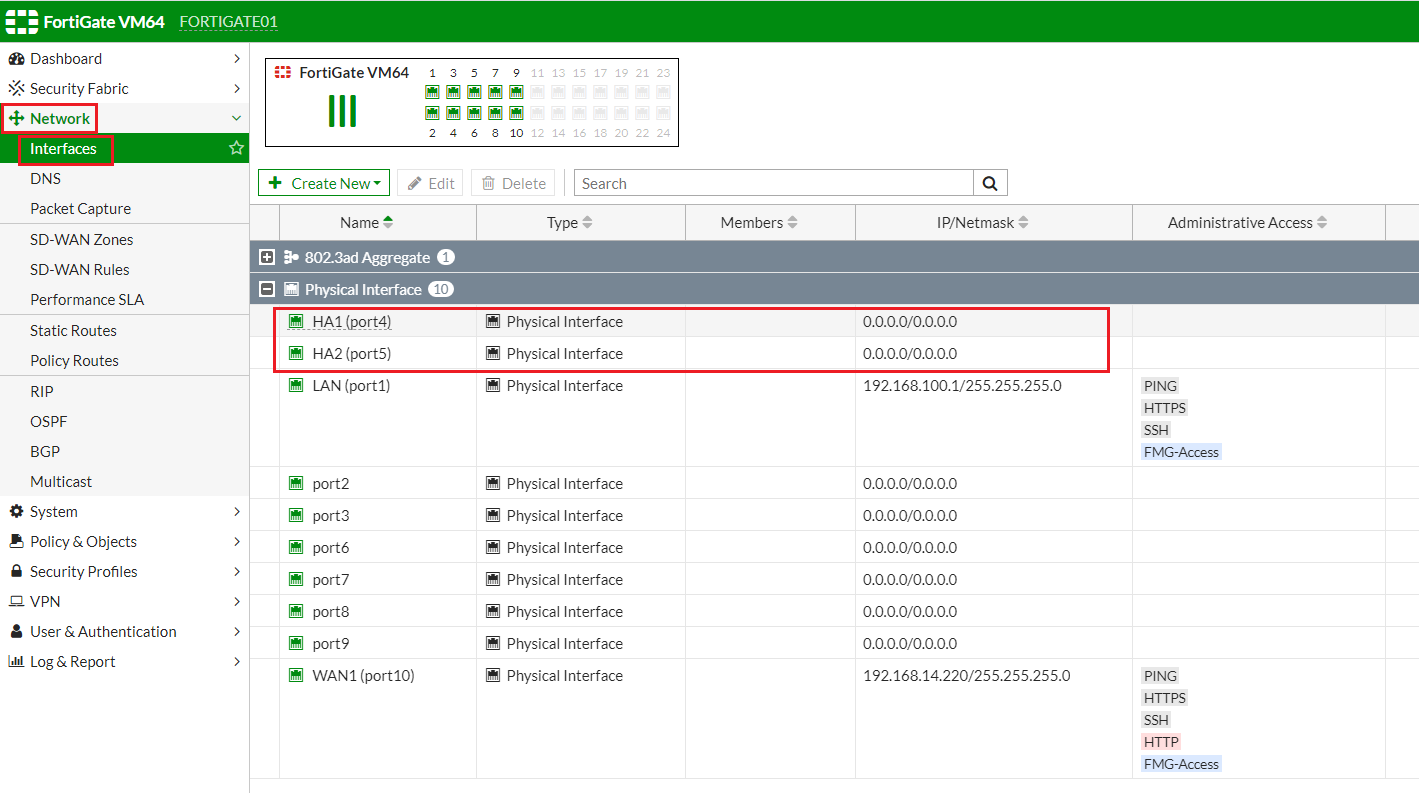The width and height of the screenshot is (1419, 793).
Task: Click the Delete button
Action: coord(513,183)
